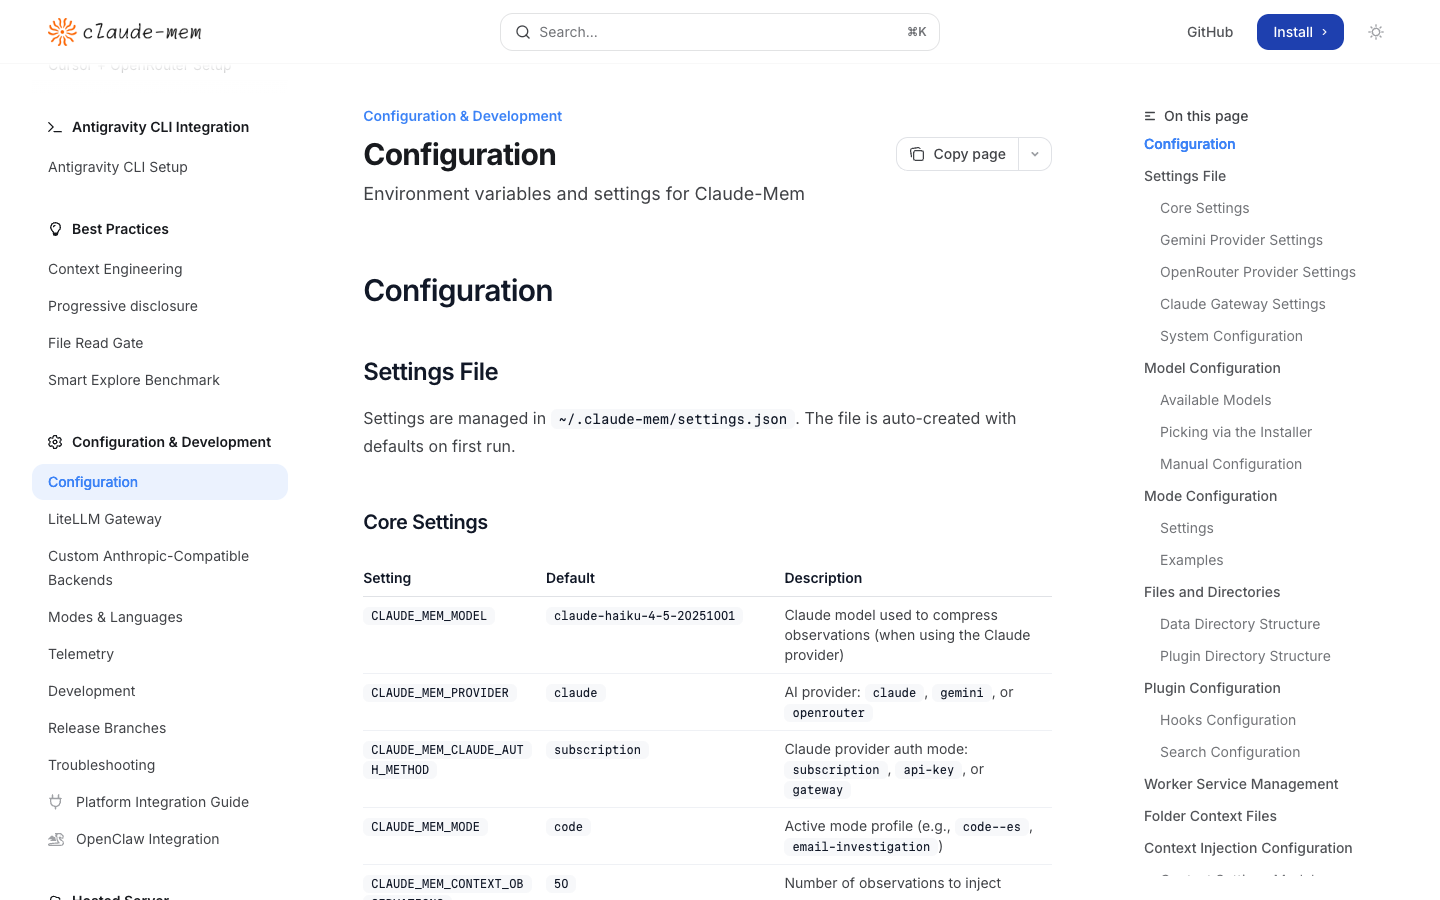Open the Copy page dropdown arrow
The height and width of the screenshot is (900, 1440).
point(1035,154)
